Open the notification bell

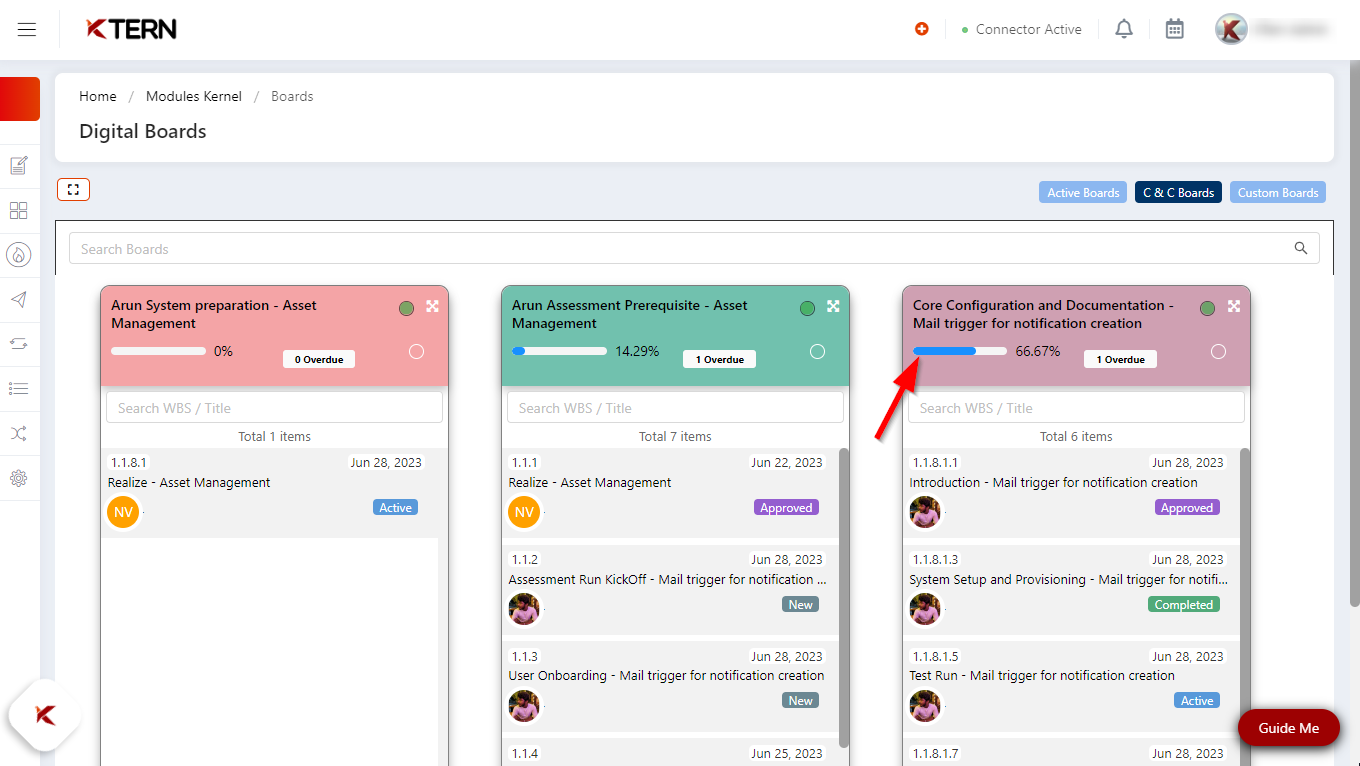[1123, 29]
